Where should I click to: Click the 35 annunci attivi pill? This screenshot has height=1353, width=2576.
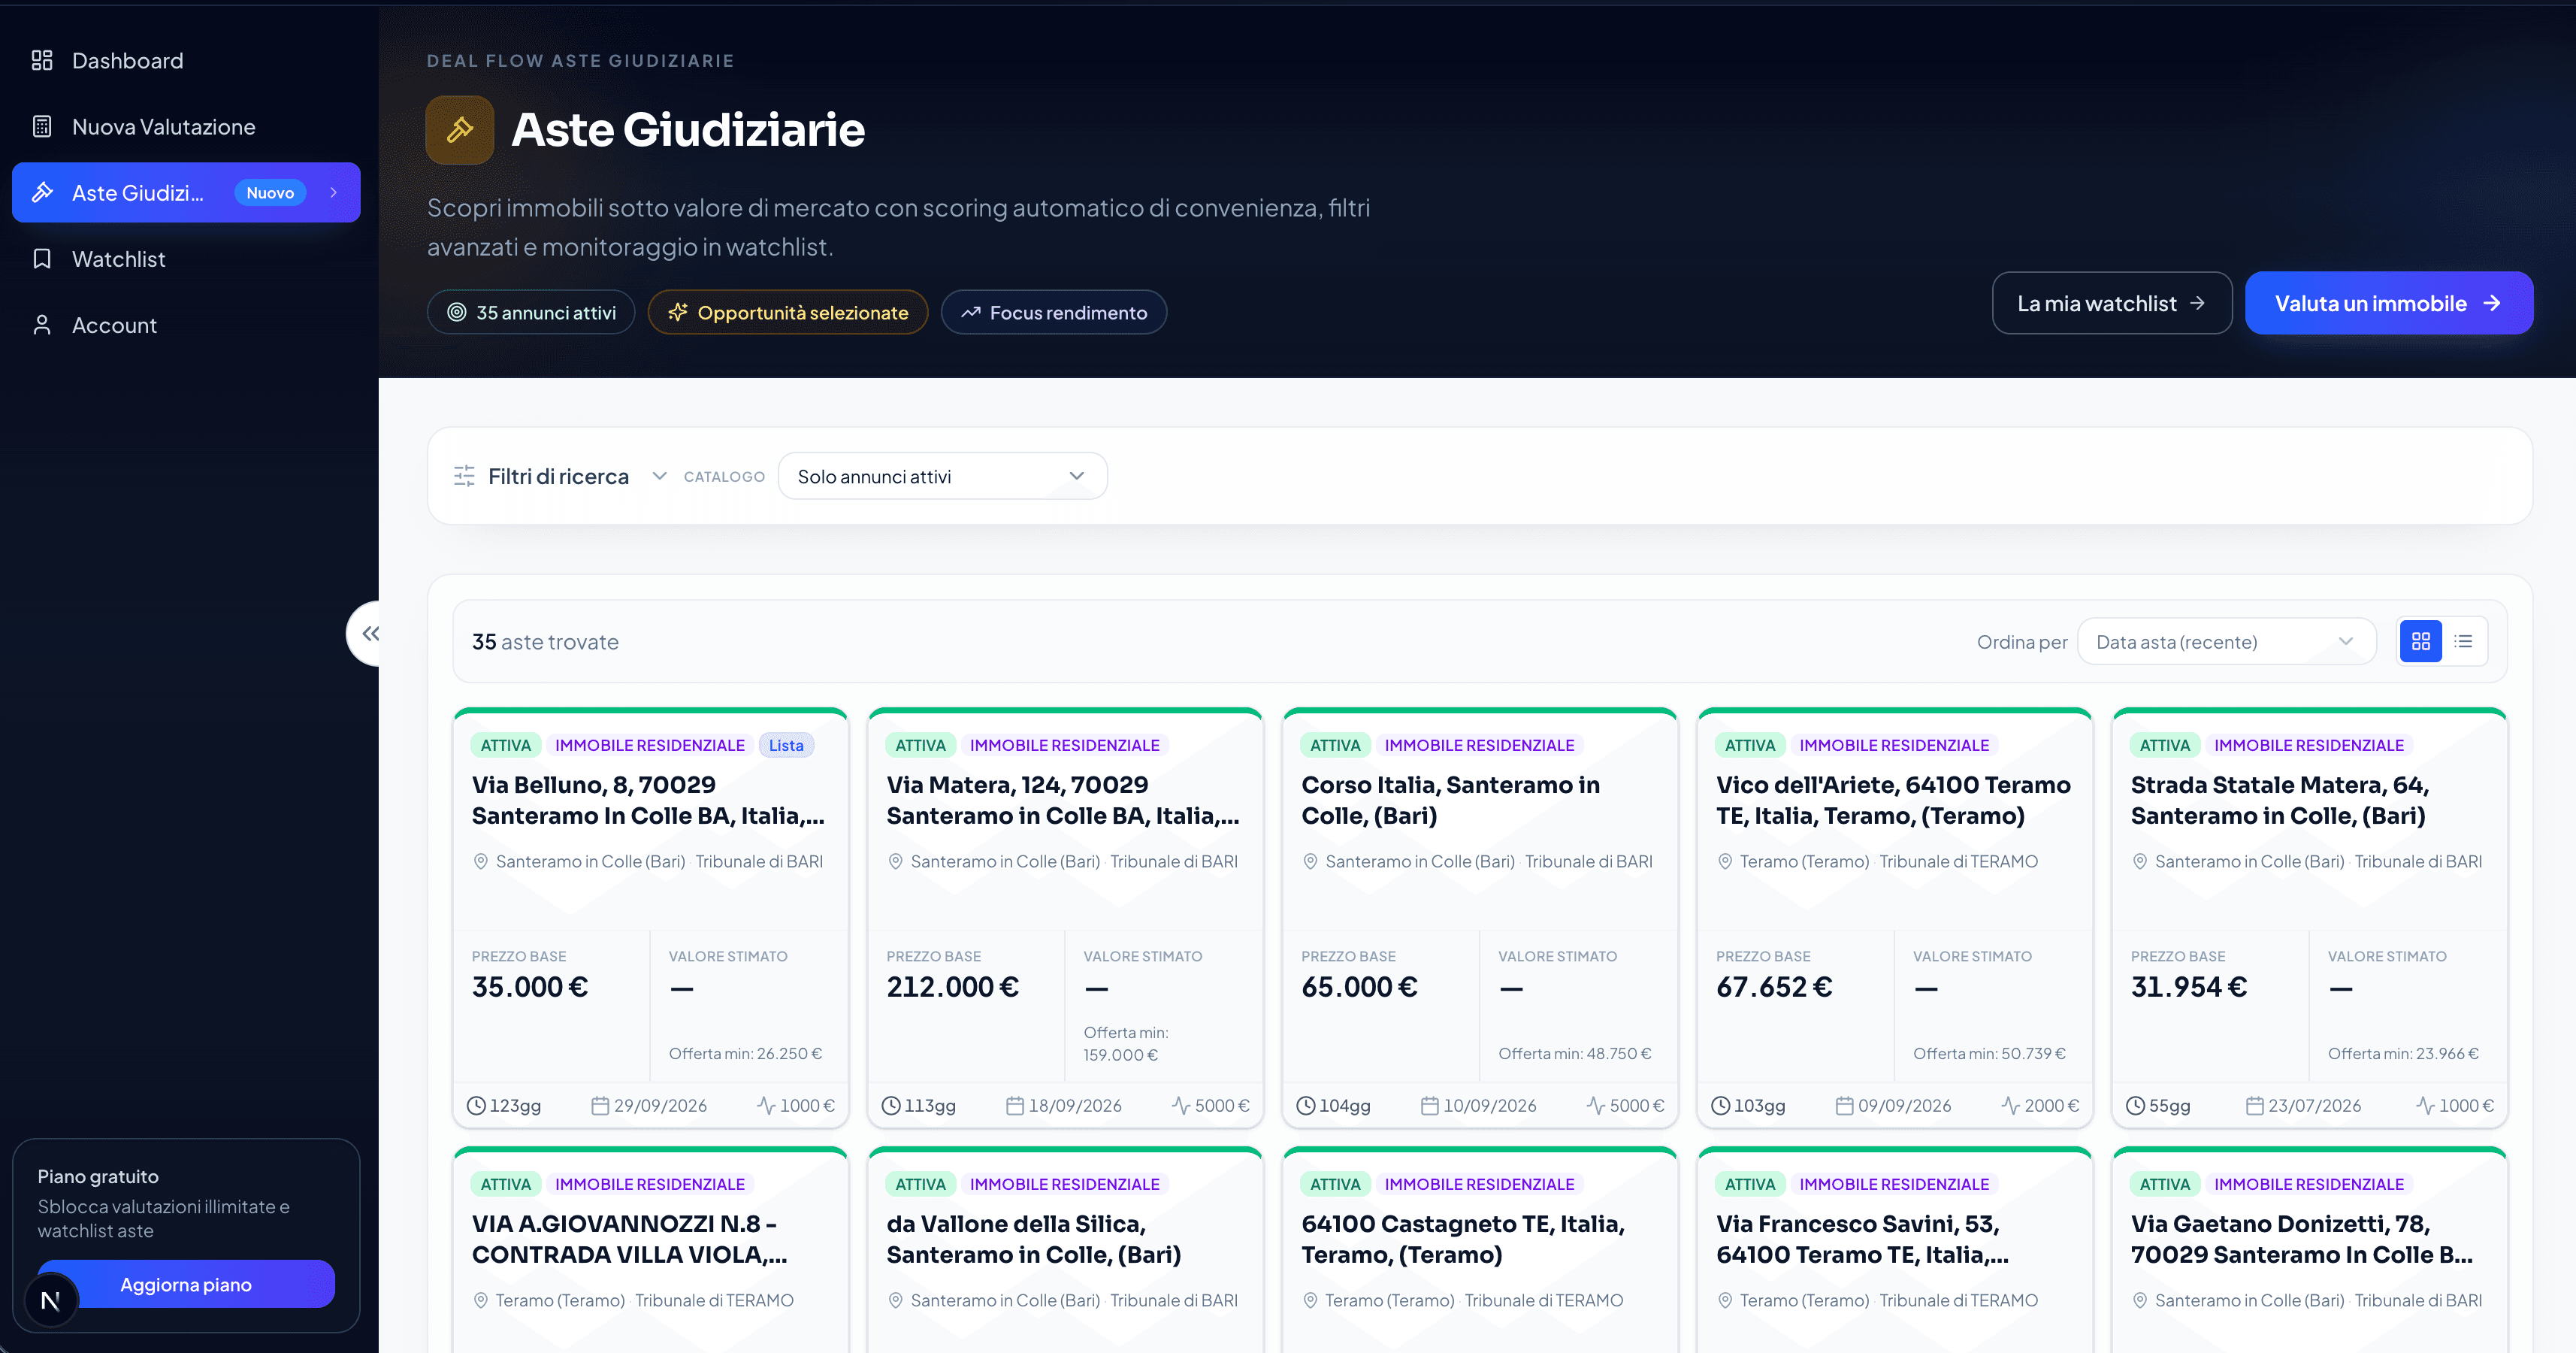click(531, 312)
